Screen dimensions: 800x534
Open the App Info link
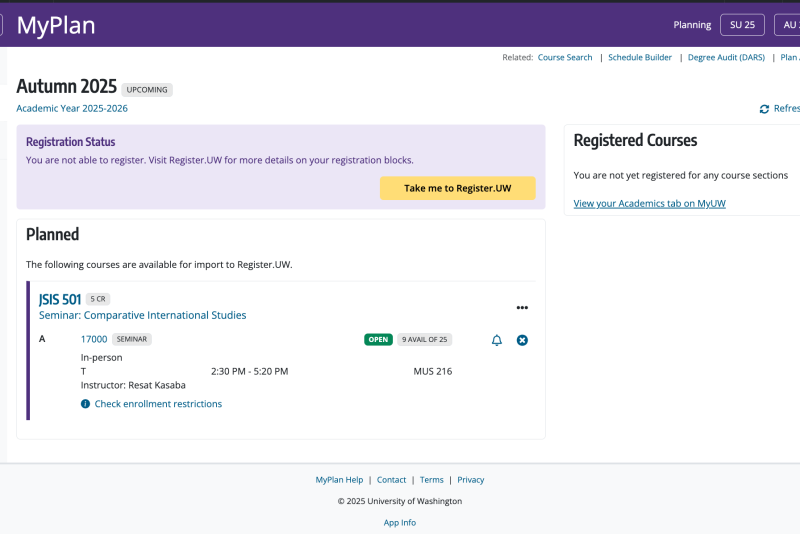tap(399, 523)
